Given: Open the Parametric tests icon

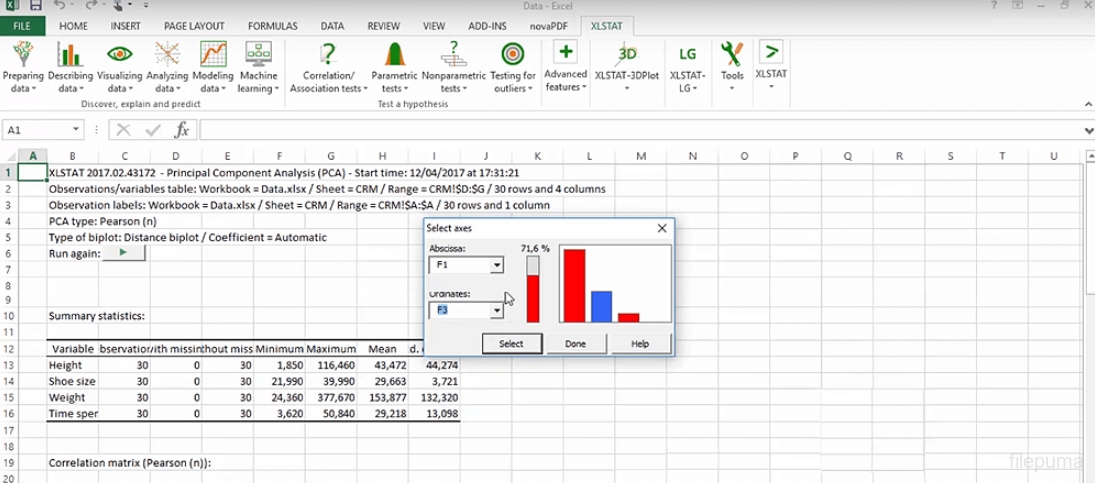Looking at the screenshot, I should [x=394, y=54].
